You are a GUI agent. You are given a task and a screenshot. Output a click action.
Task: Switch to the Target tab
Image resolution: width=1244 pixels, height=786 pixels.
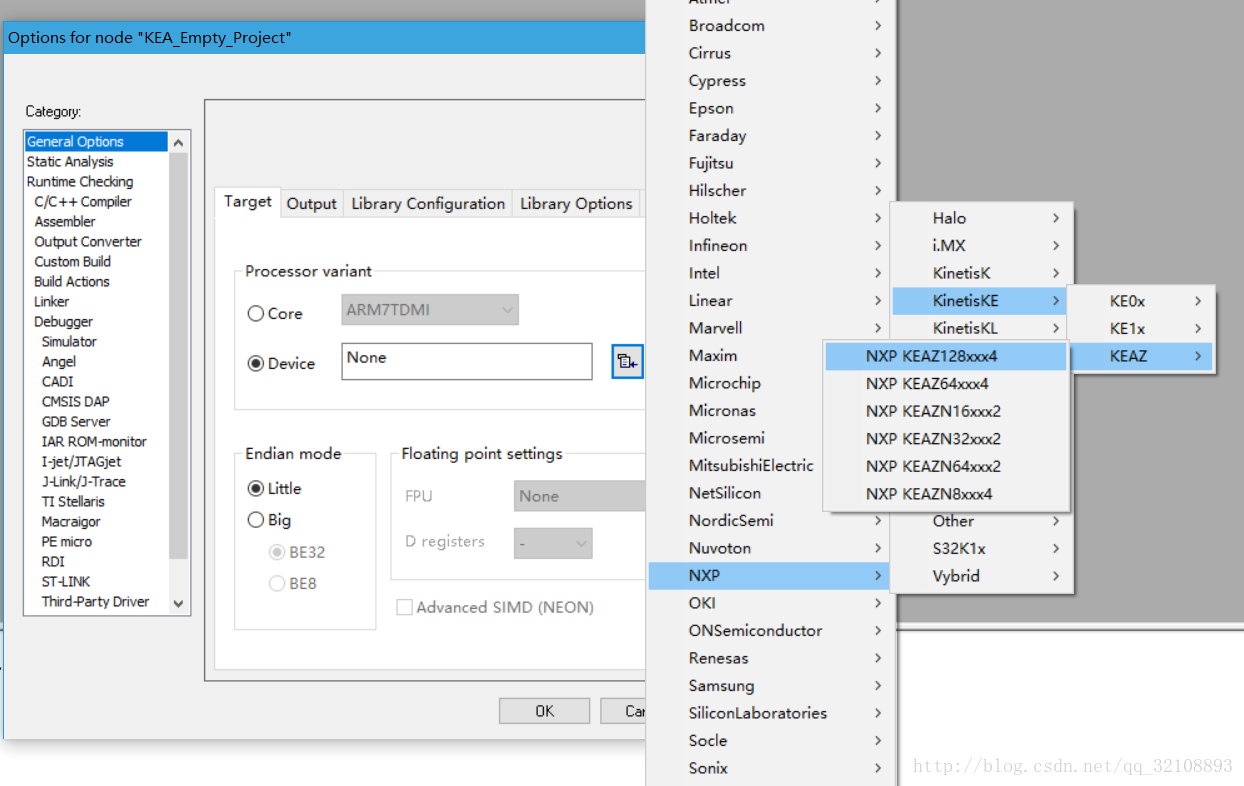[247, 202]
